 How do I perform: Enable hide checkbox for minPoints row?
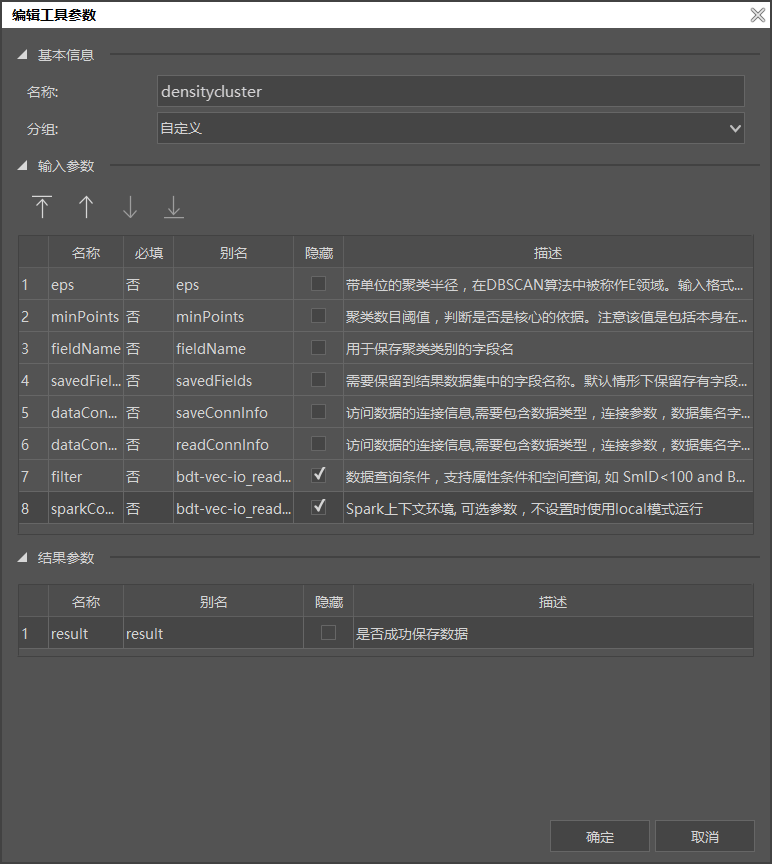pyautogui.click(x=318, y=316)
